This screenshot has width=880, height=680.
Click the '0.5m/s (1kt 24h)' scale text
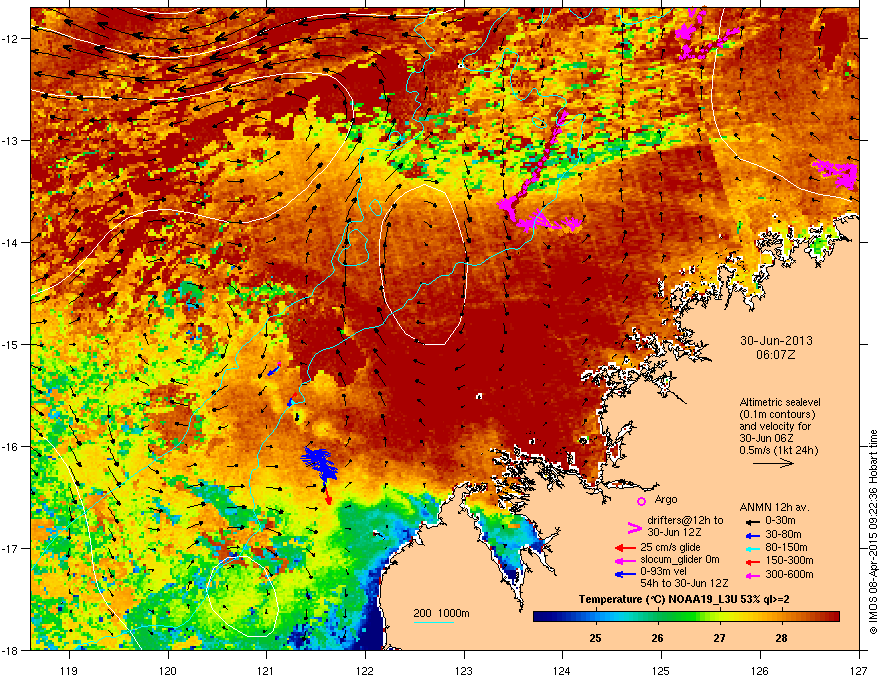(779, 451)
